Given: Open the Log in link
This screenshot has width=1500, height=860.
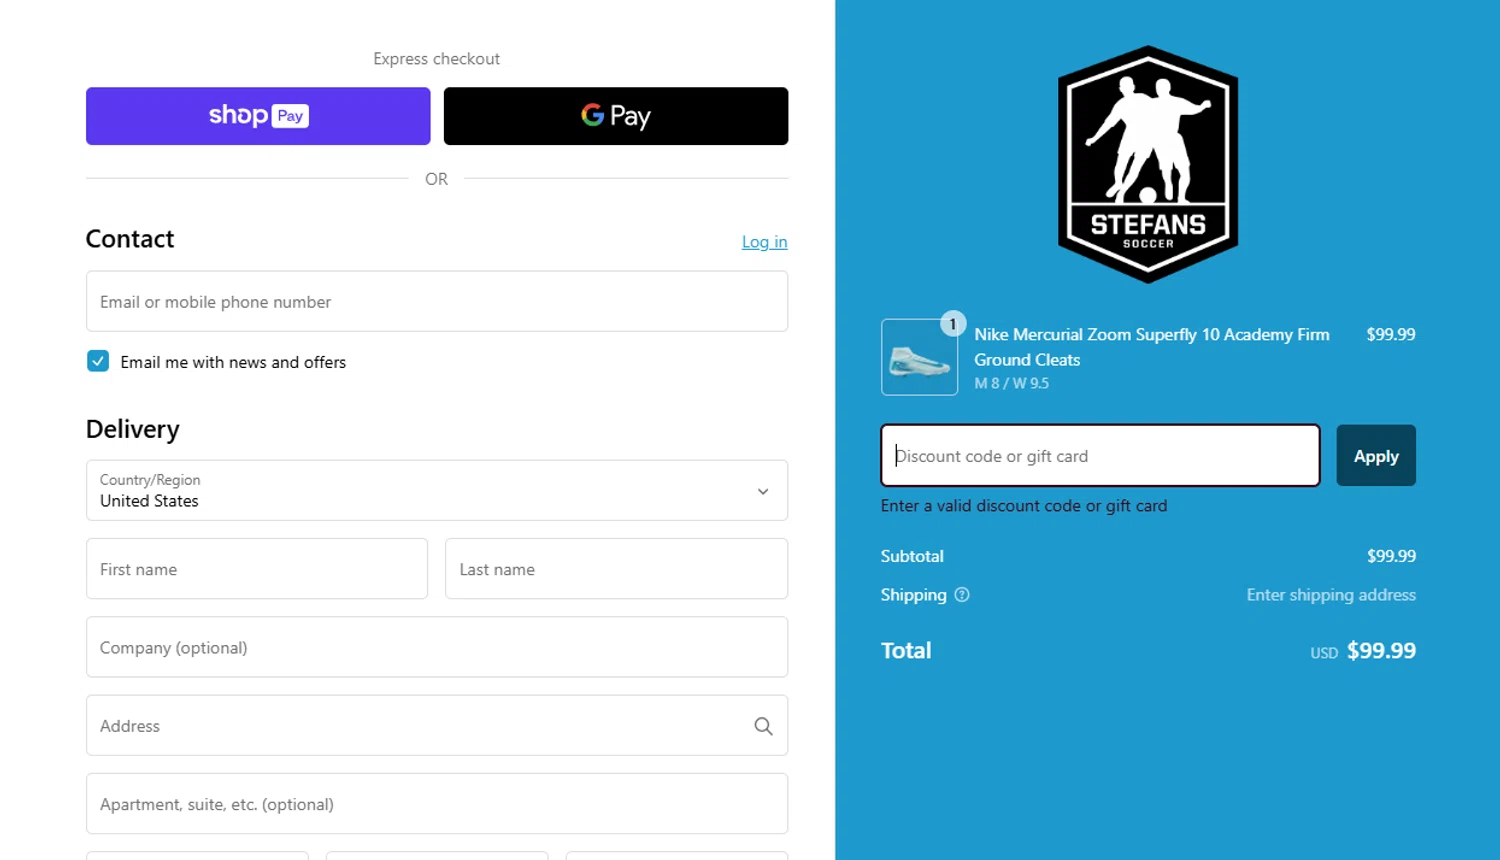Looking at the screenshot, I should point(764,242).
